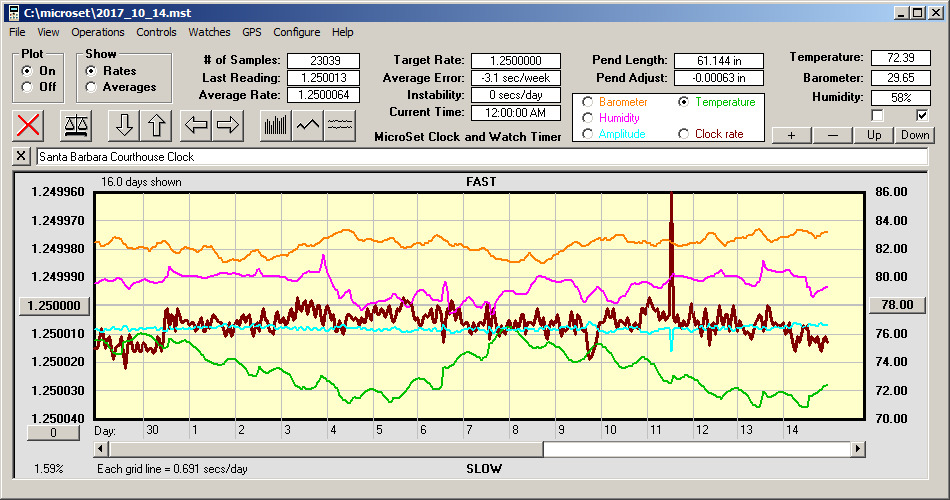Click the Barometer value field

point(900,78)
